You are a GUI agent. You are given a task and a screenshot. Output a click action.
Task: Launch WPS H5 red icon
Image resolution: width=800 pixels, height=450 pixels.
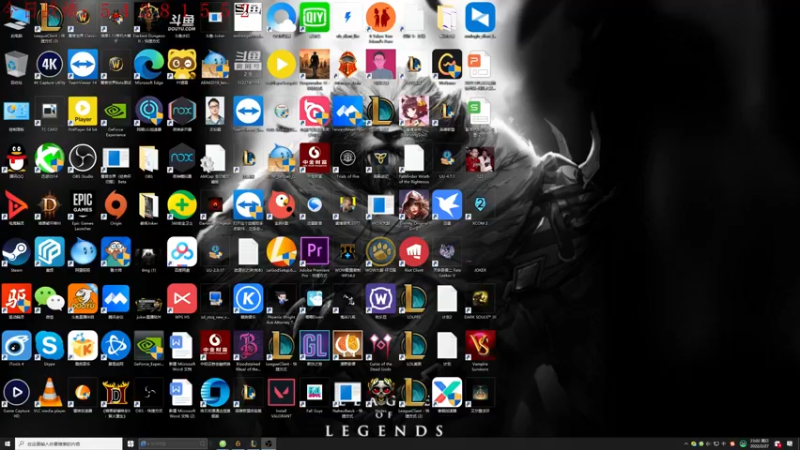(x=182, y=299)
